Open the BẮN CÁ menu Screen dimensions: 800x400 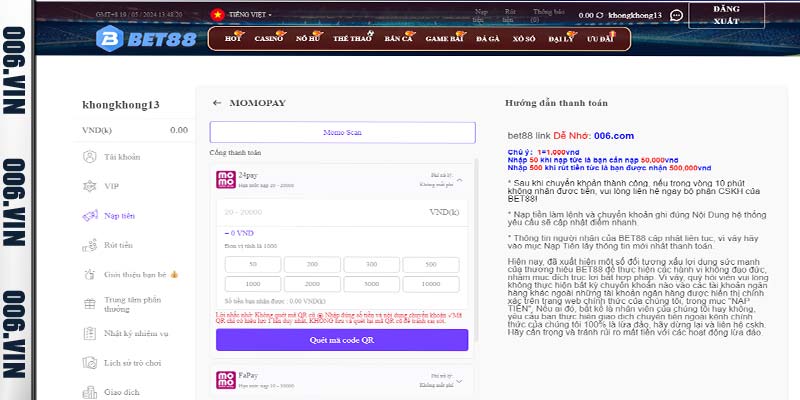399,39
